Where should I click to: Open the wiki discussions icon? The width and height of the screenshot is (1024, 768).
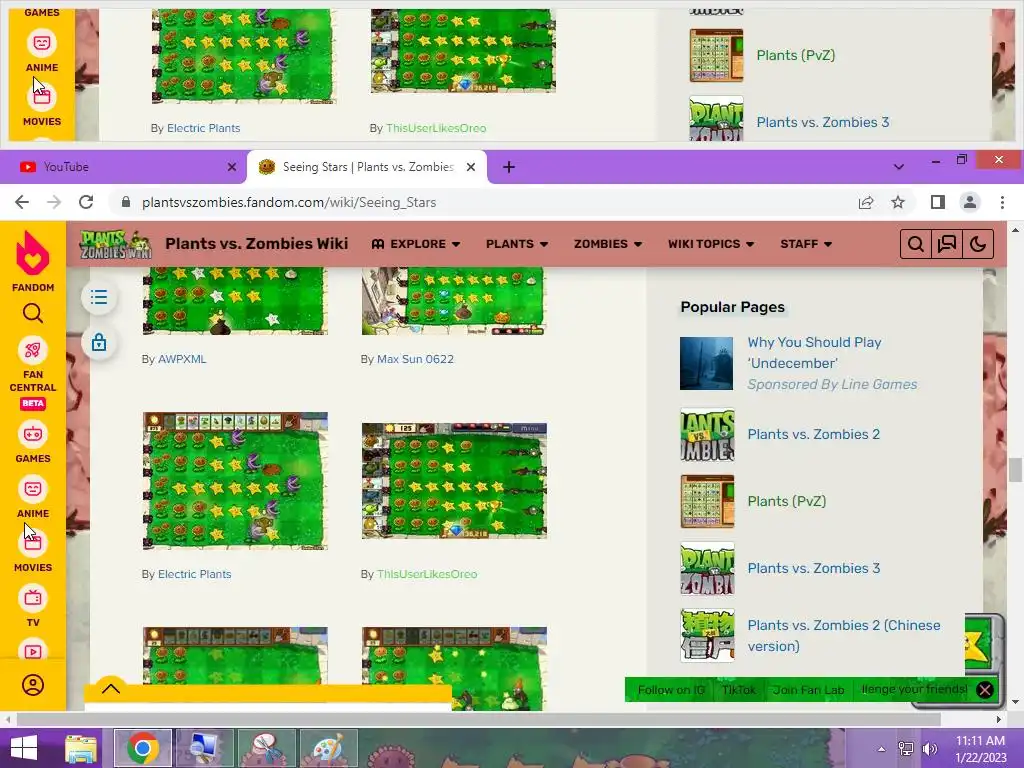(946, 244)
